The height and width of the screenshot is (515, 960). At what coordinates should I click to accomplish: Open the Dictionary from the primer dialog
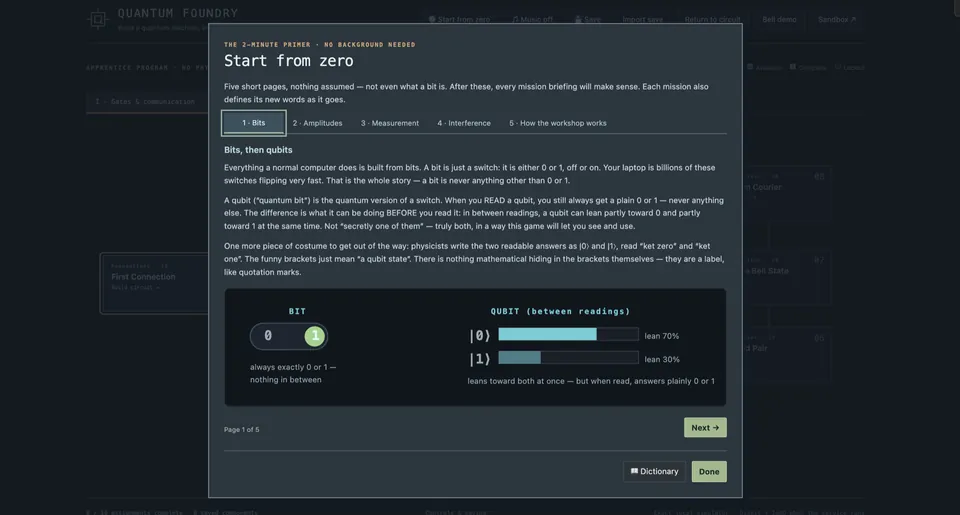point(654,472)
